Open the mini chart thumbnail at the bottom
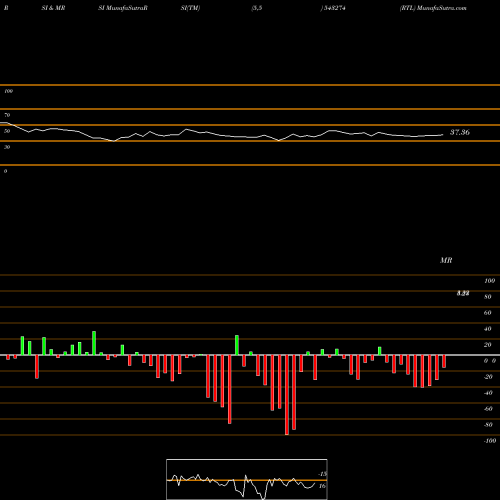 tap(247, 479)
